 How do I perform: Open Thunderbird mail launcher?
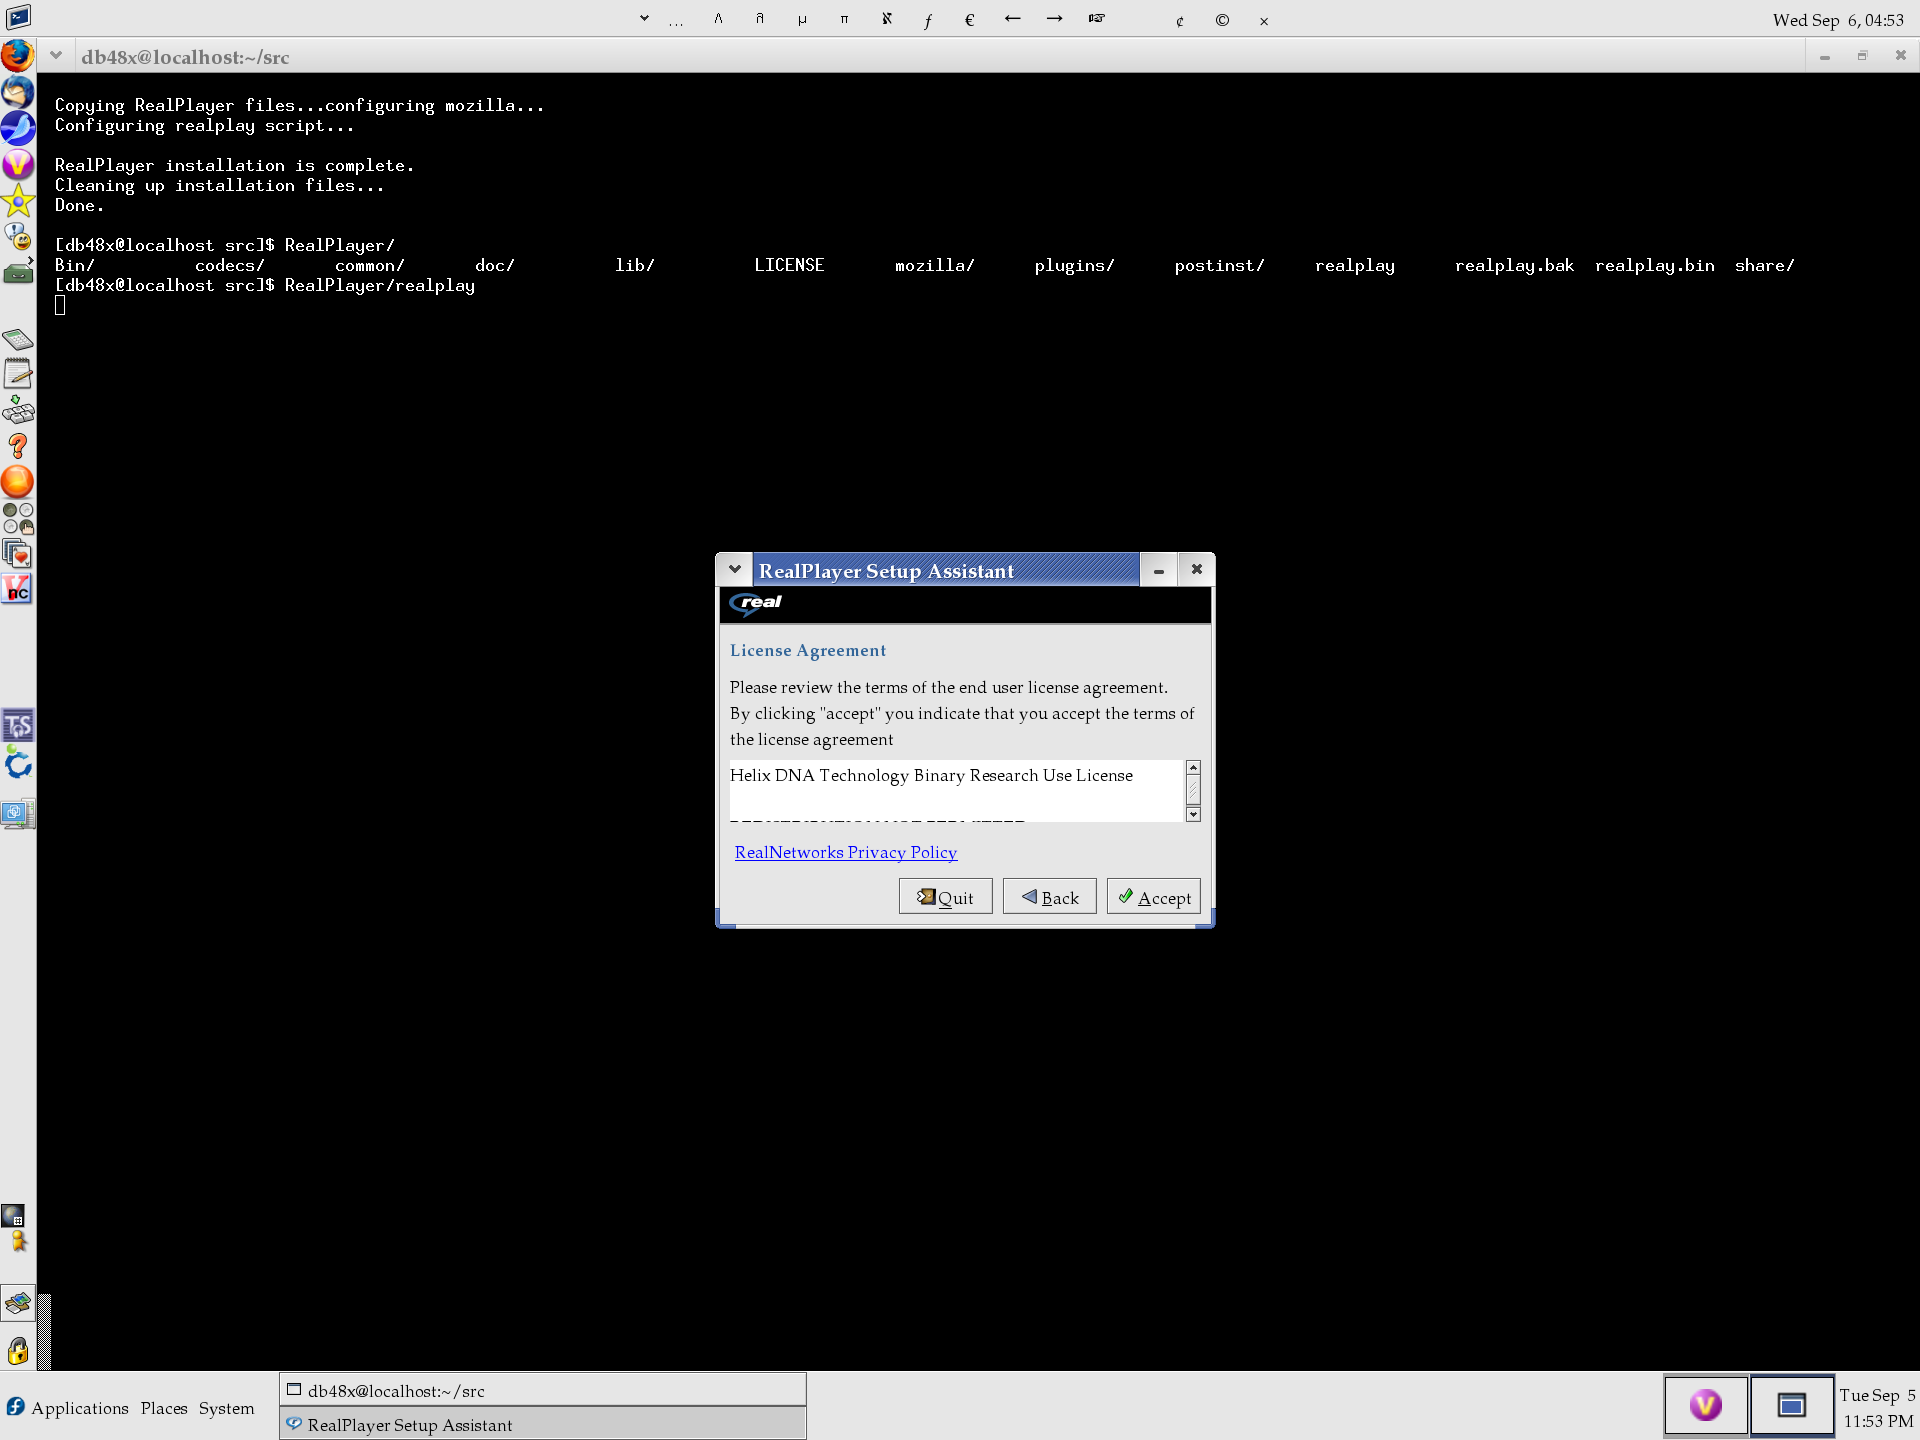pos(18,92)
